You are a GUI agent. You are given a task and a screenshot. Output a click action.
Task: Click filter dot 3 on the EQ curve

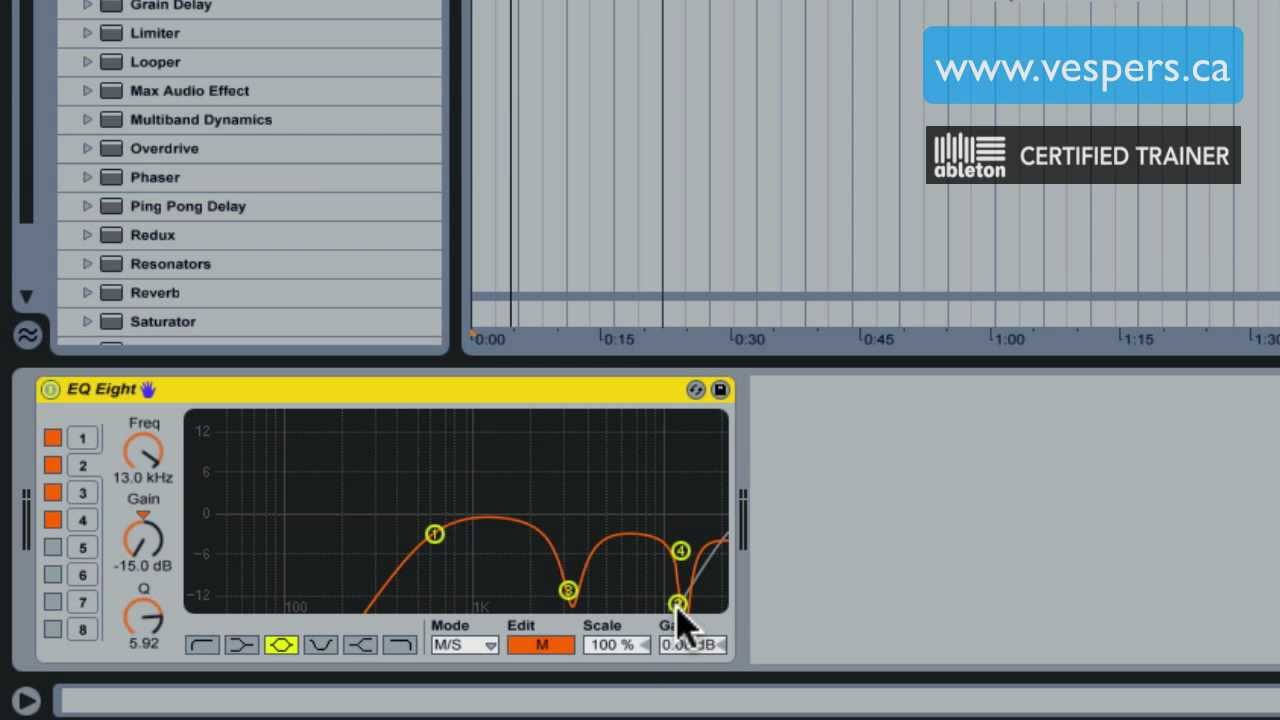[x=568, y=591]
